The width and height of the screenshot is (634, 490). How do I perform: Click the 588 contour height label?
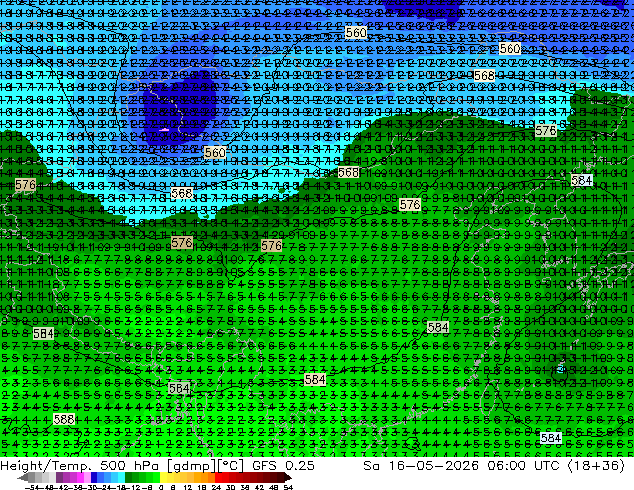point(64,419)
